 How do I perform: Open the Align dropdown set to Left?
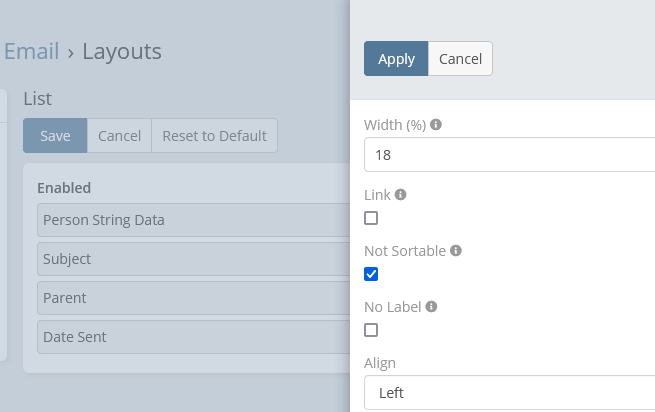(510, 393)
